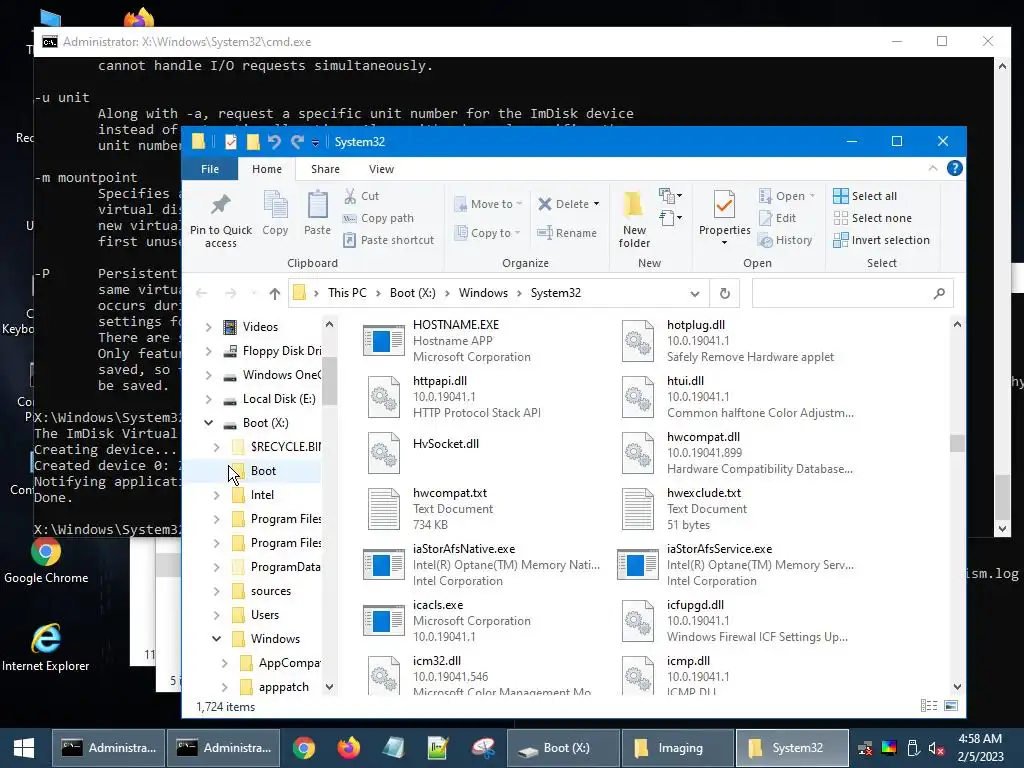Click cmd window scrollbar down arrow

pyautogui.click(x=1002, y=529)
